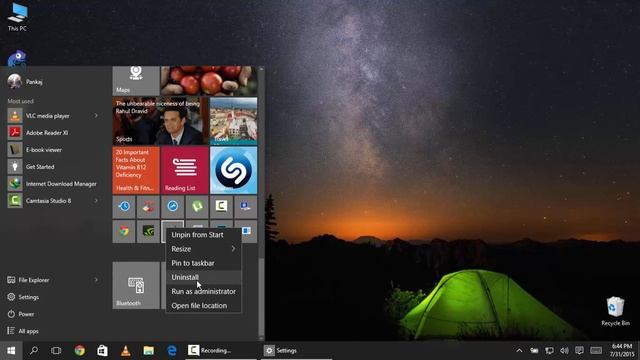Viewport: 640px width, 360px height.
Task: Switch to Recording... taskbar window
Action: [x=221, y=351]
